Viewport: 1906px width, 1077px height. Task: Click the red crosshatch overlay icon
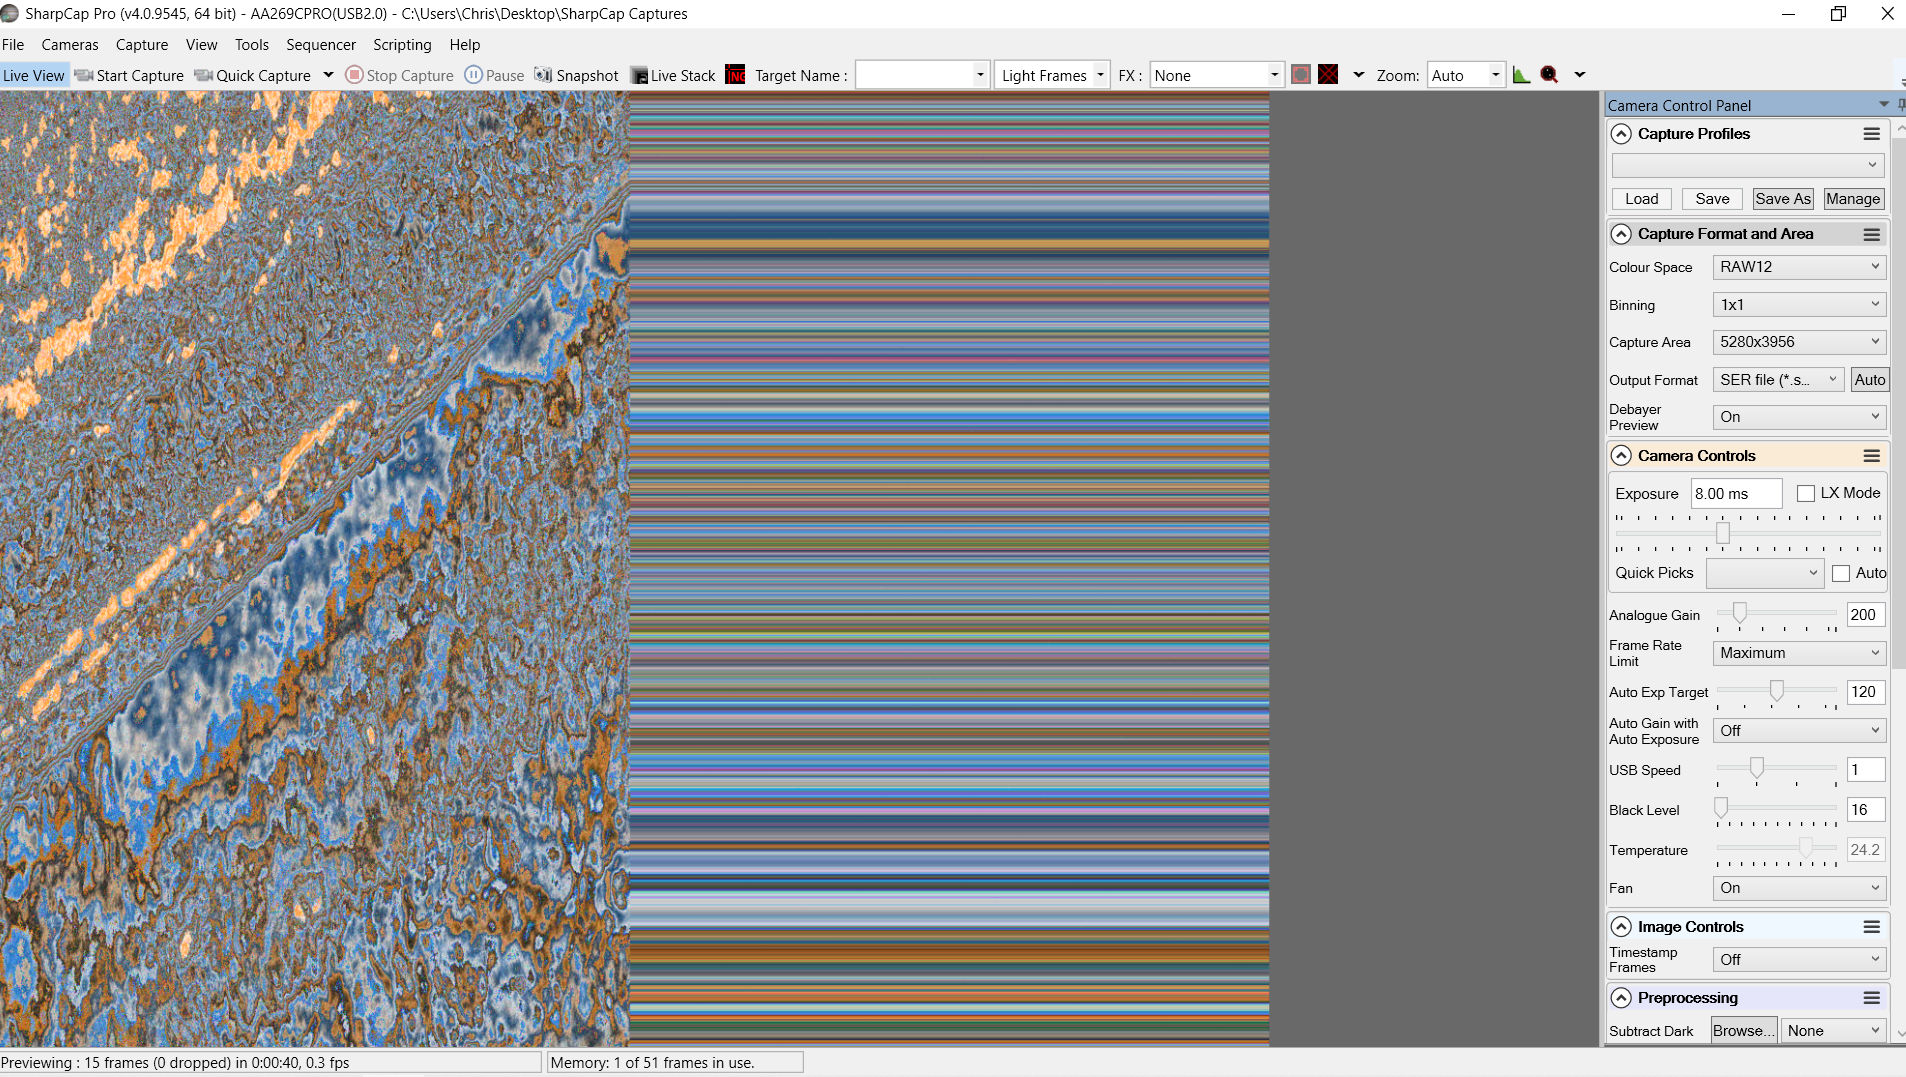1328,75
